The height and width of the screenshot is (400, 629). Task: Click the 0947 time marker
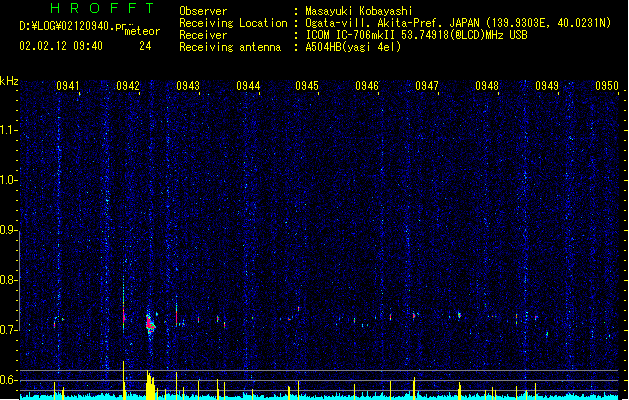[x=427, y=86]
